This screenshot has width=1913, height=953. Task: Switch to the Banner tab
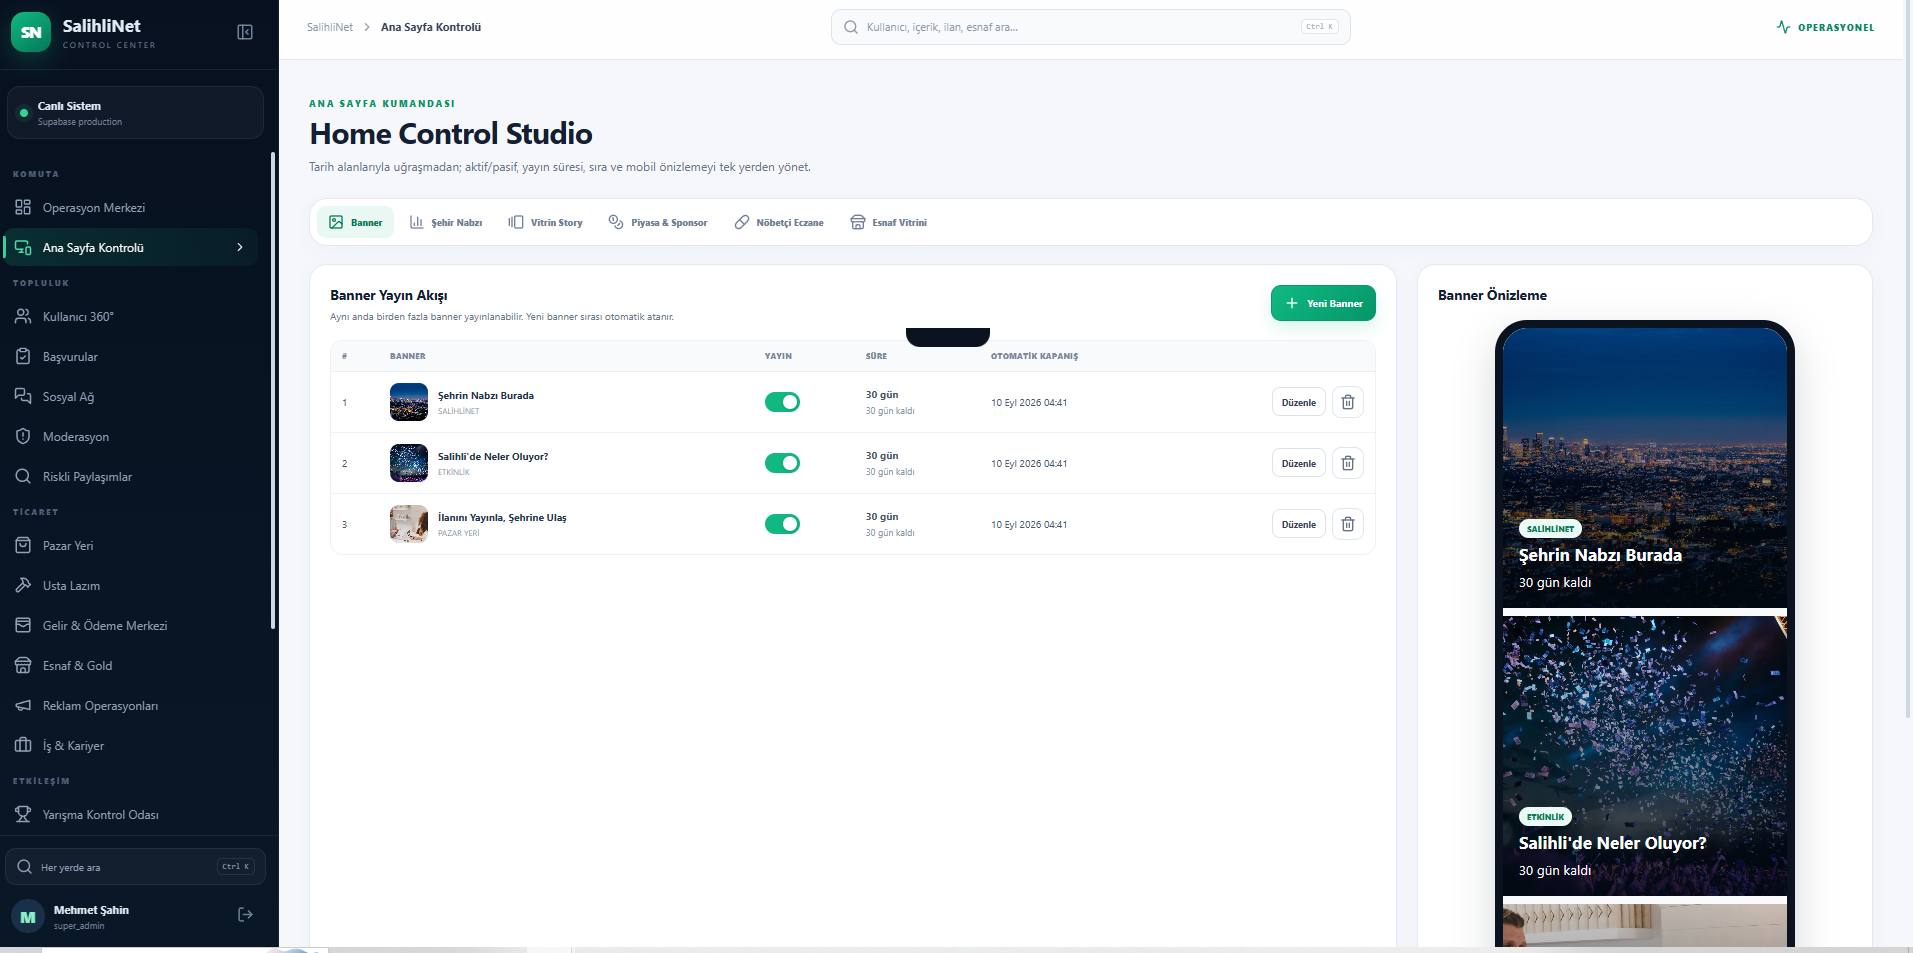[356, 222]
